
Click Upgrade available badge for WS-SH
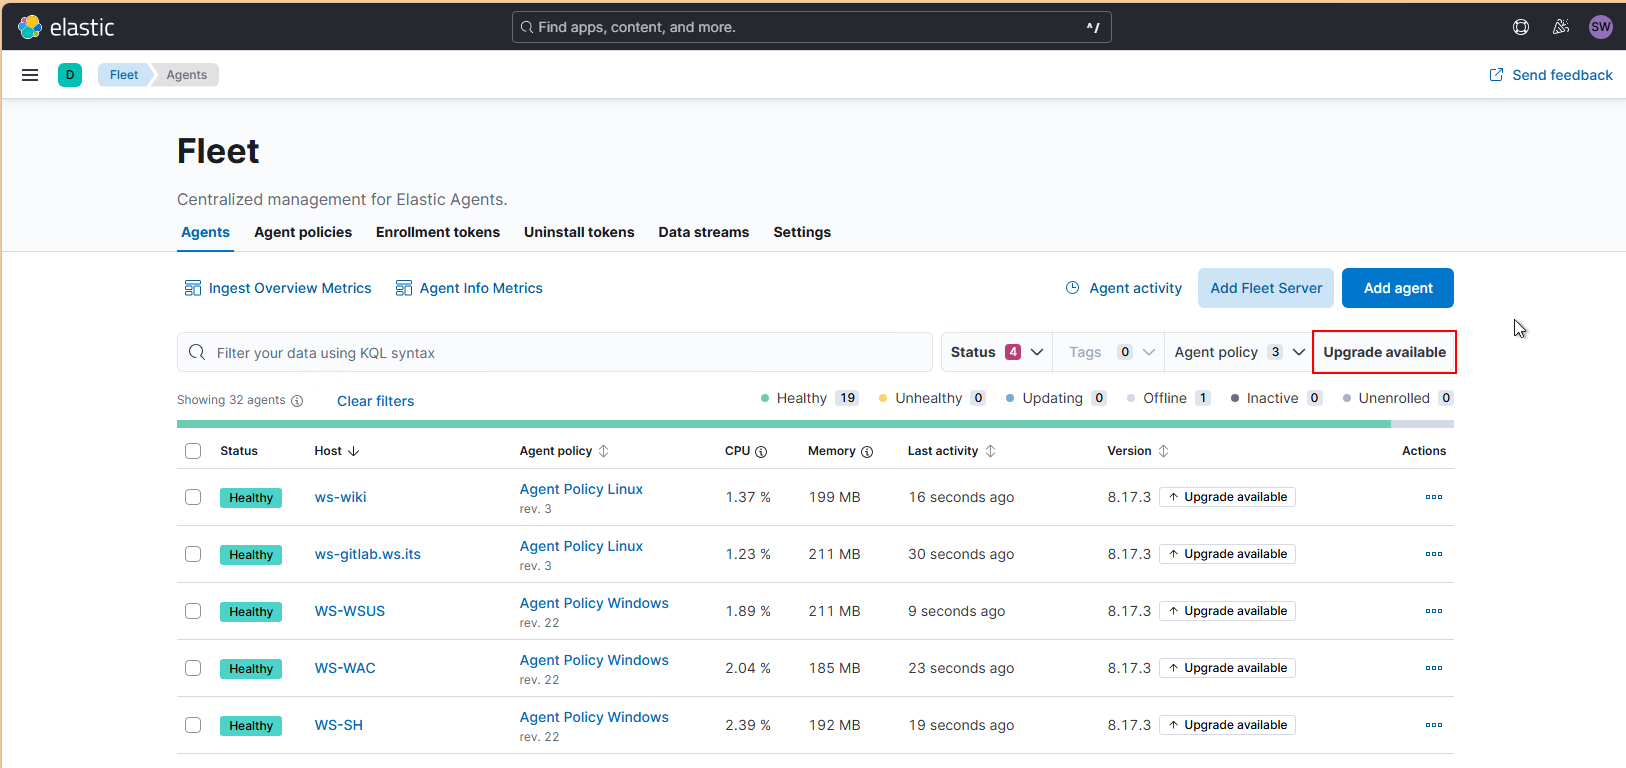pyautogui.click(x=1227, y=725)
